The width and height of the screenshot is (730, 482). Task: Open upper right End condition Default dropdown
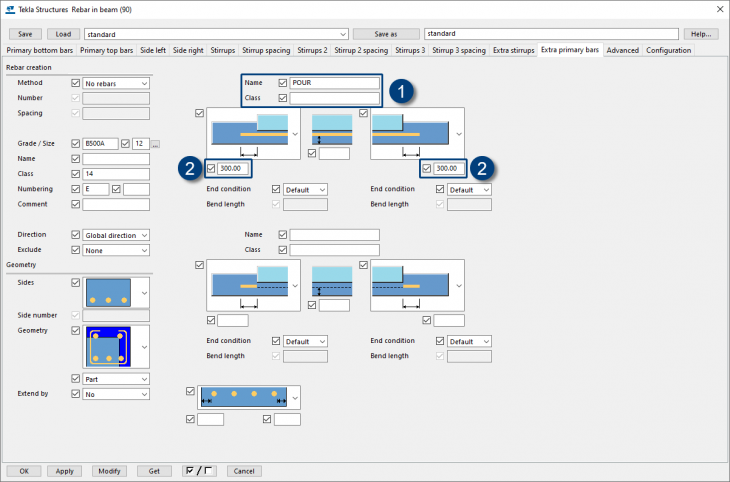click(x=469, y=190)
